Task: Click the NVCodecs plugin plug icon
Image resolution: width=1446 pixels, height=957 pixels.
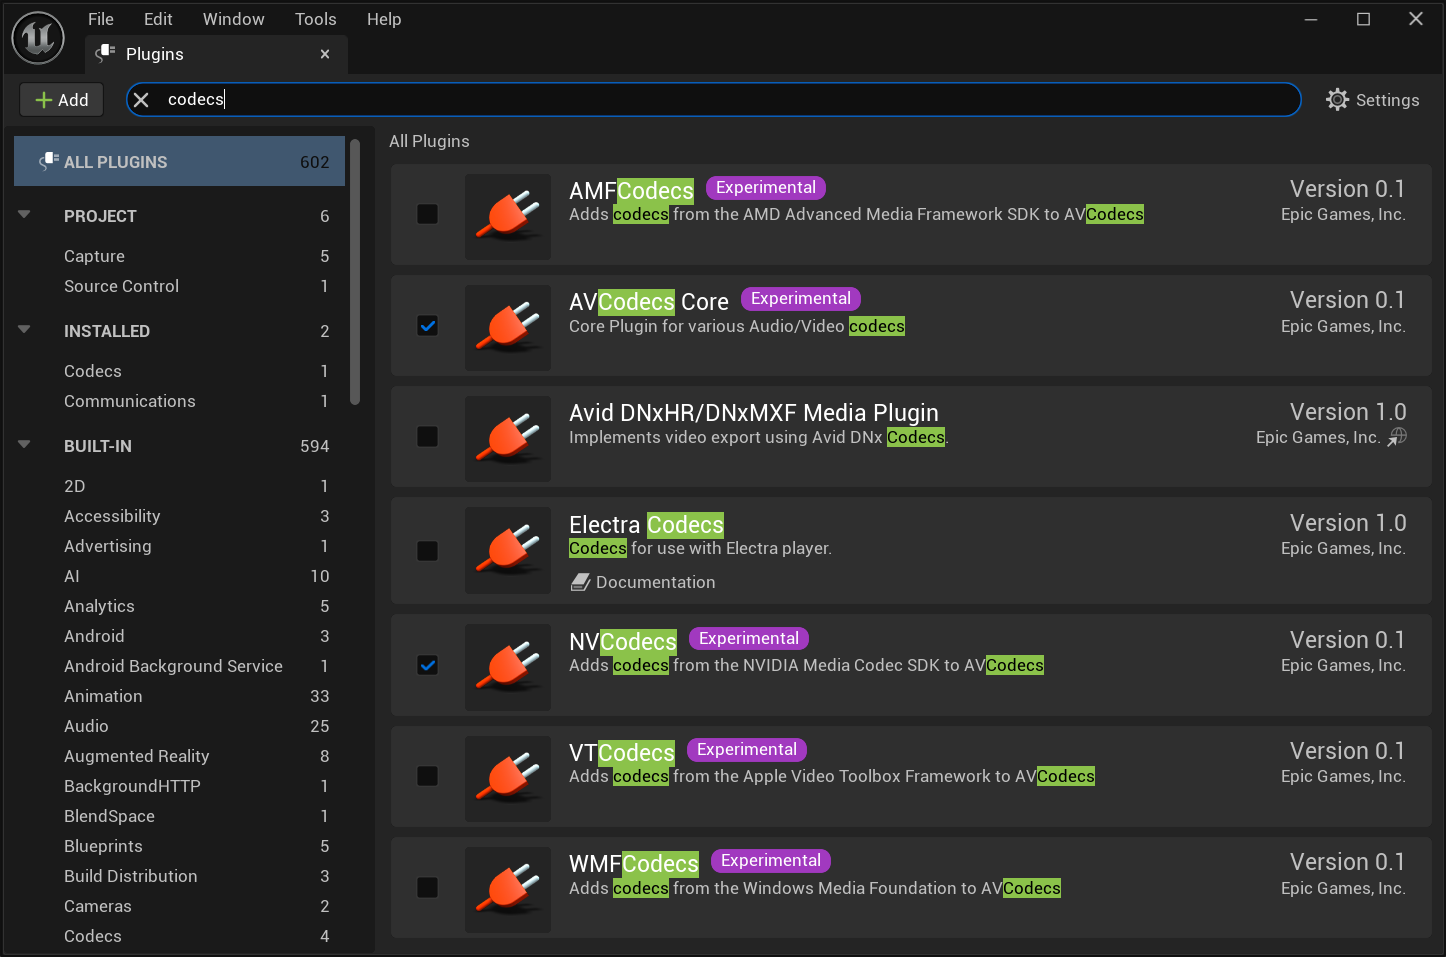Action: pos(508,667)
